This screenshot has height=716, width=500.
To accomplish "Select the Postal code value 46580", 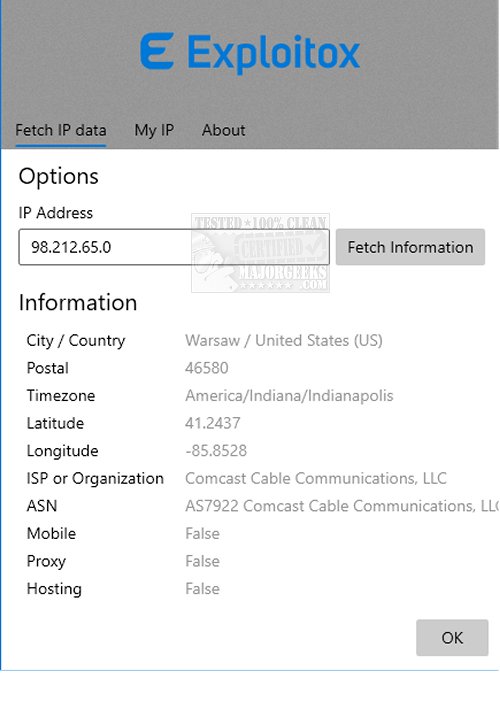I will coord(206,368).
